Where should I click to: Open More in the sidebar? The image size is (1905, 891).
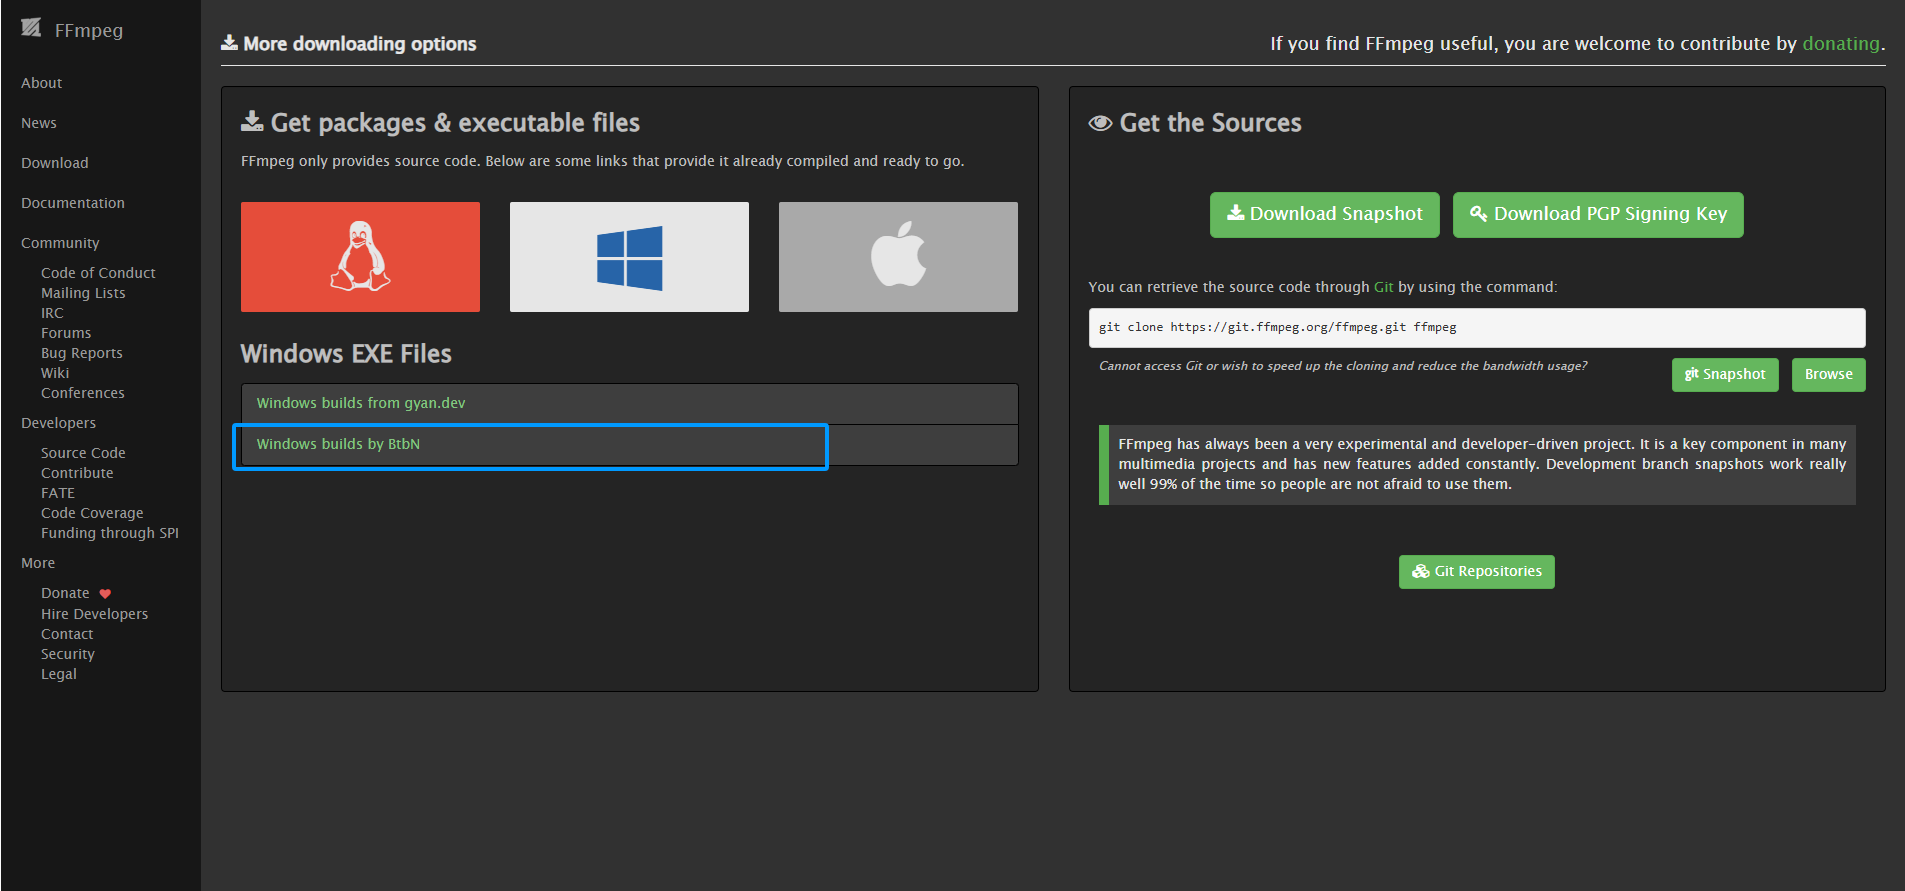pyautogui.click(x=38, y=563)
